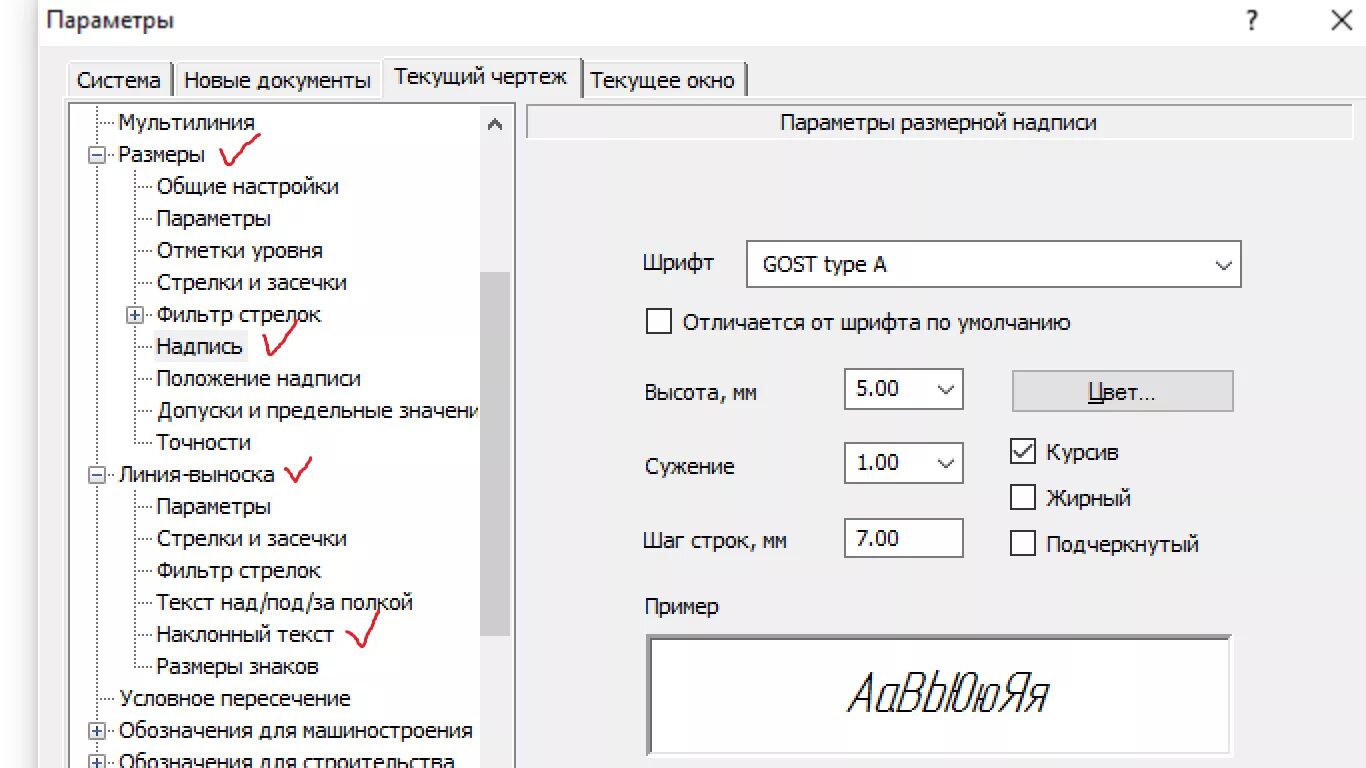Select the Текущий чертеж tab
This screenshot has height=768, width=1366.
(x=481, y=76)
